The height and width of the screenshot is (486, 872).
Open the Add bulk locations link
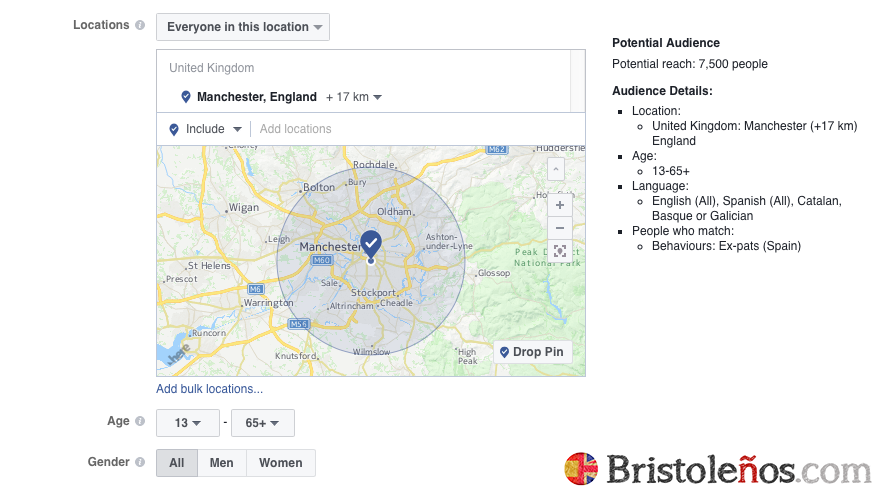tap(210, 389)
